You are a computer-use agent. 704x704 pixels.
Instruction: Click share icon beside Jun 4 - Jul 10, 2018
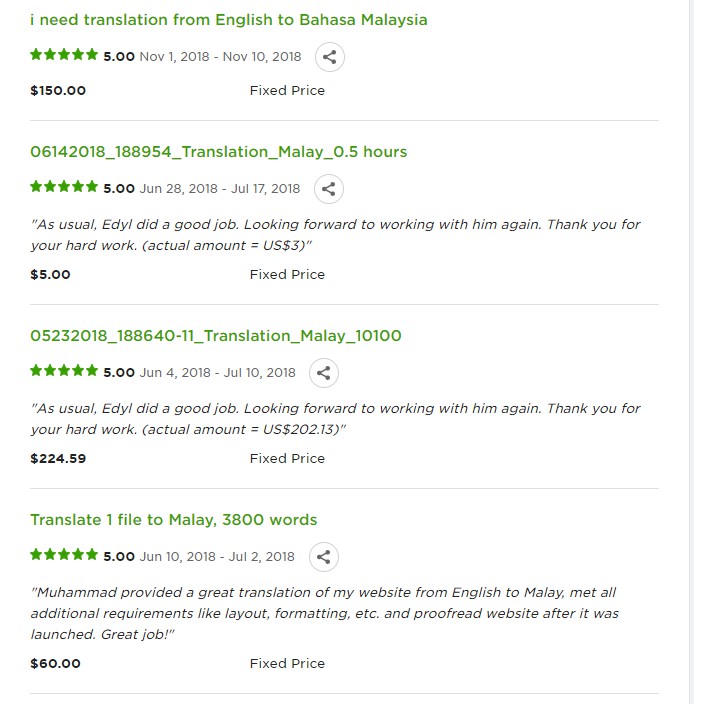point(323,373)
